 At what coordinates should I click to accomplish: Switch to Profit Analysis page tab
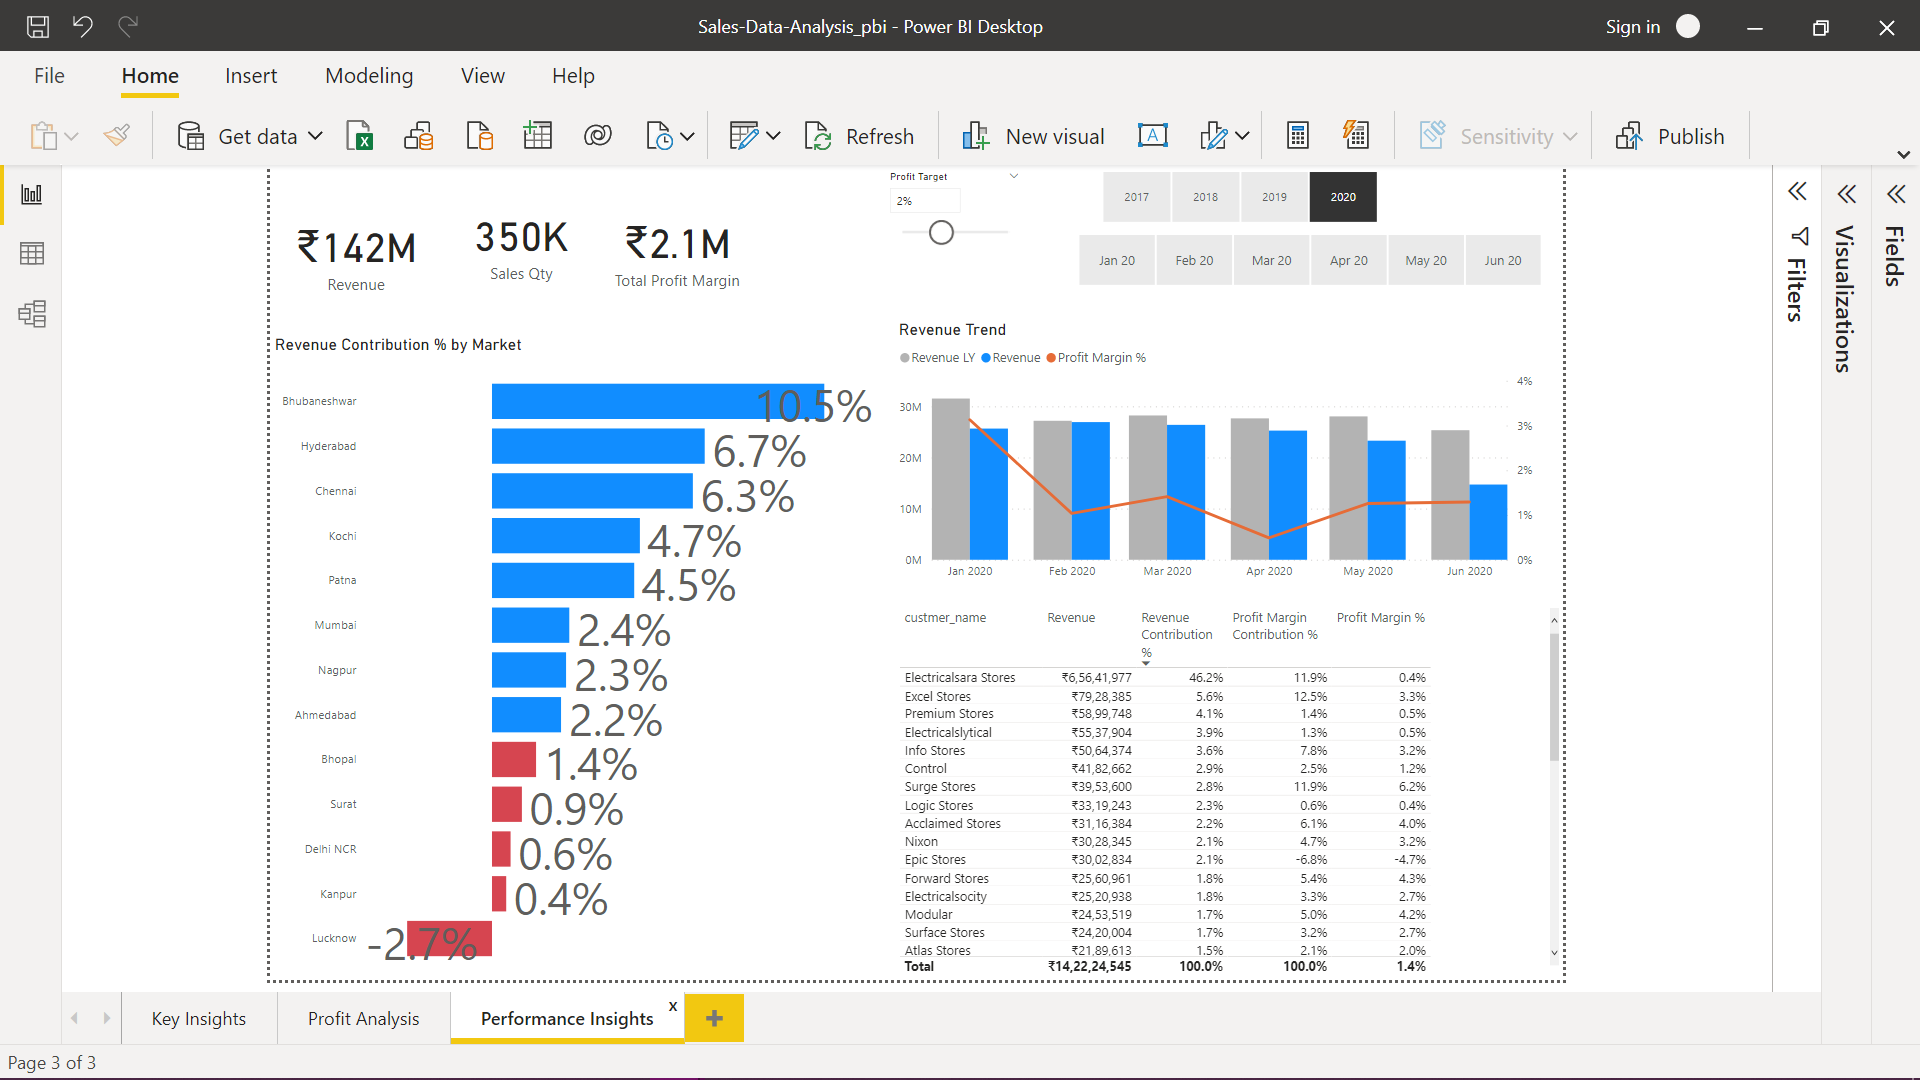click(364, 1018)
